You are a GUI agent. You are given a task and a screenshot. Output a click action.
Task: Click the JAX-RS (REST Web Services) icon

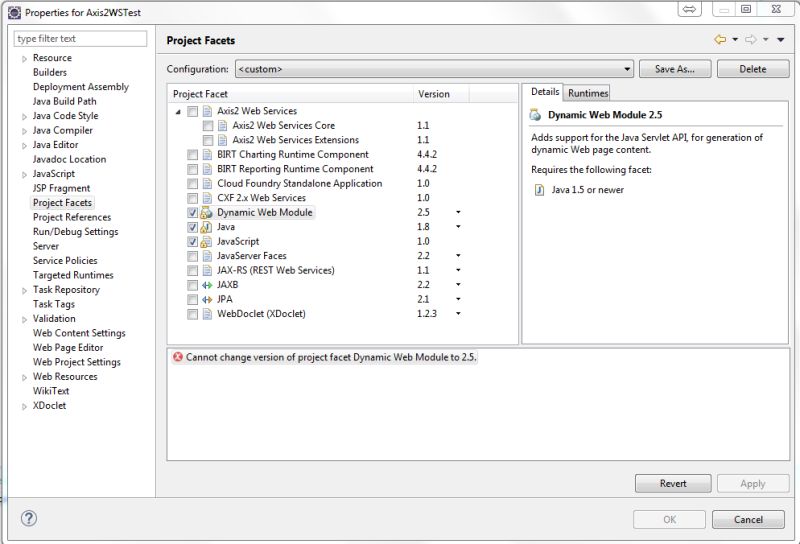tap(207, 270)
